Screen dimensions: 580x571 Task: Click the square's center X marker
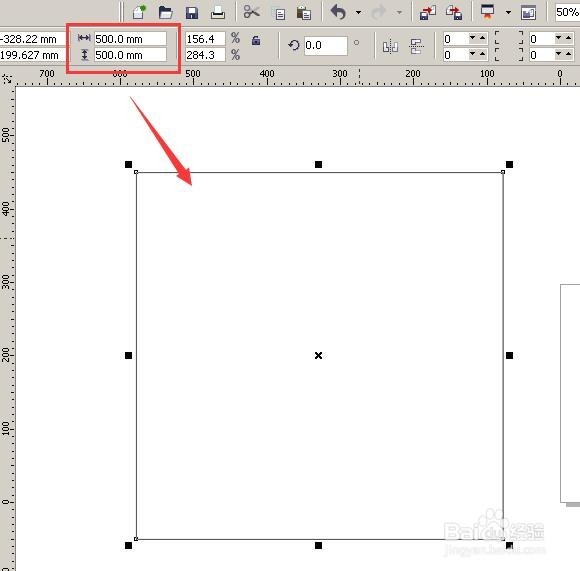point(318,355)
